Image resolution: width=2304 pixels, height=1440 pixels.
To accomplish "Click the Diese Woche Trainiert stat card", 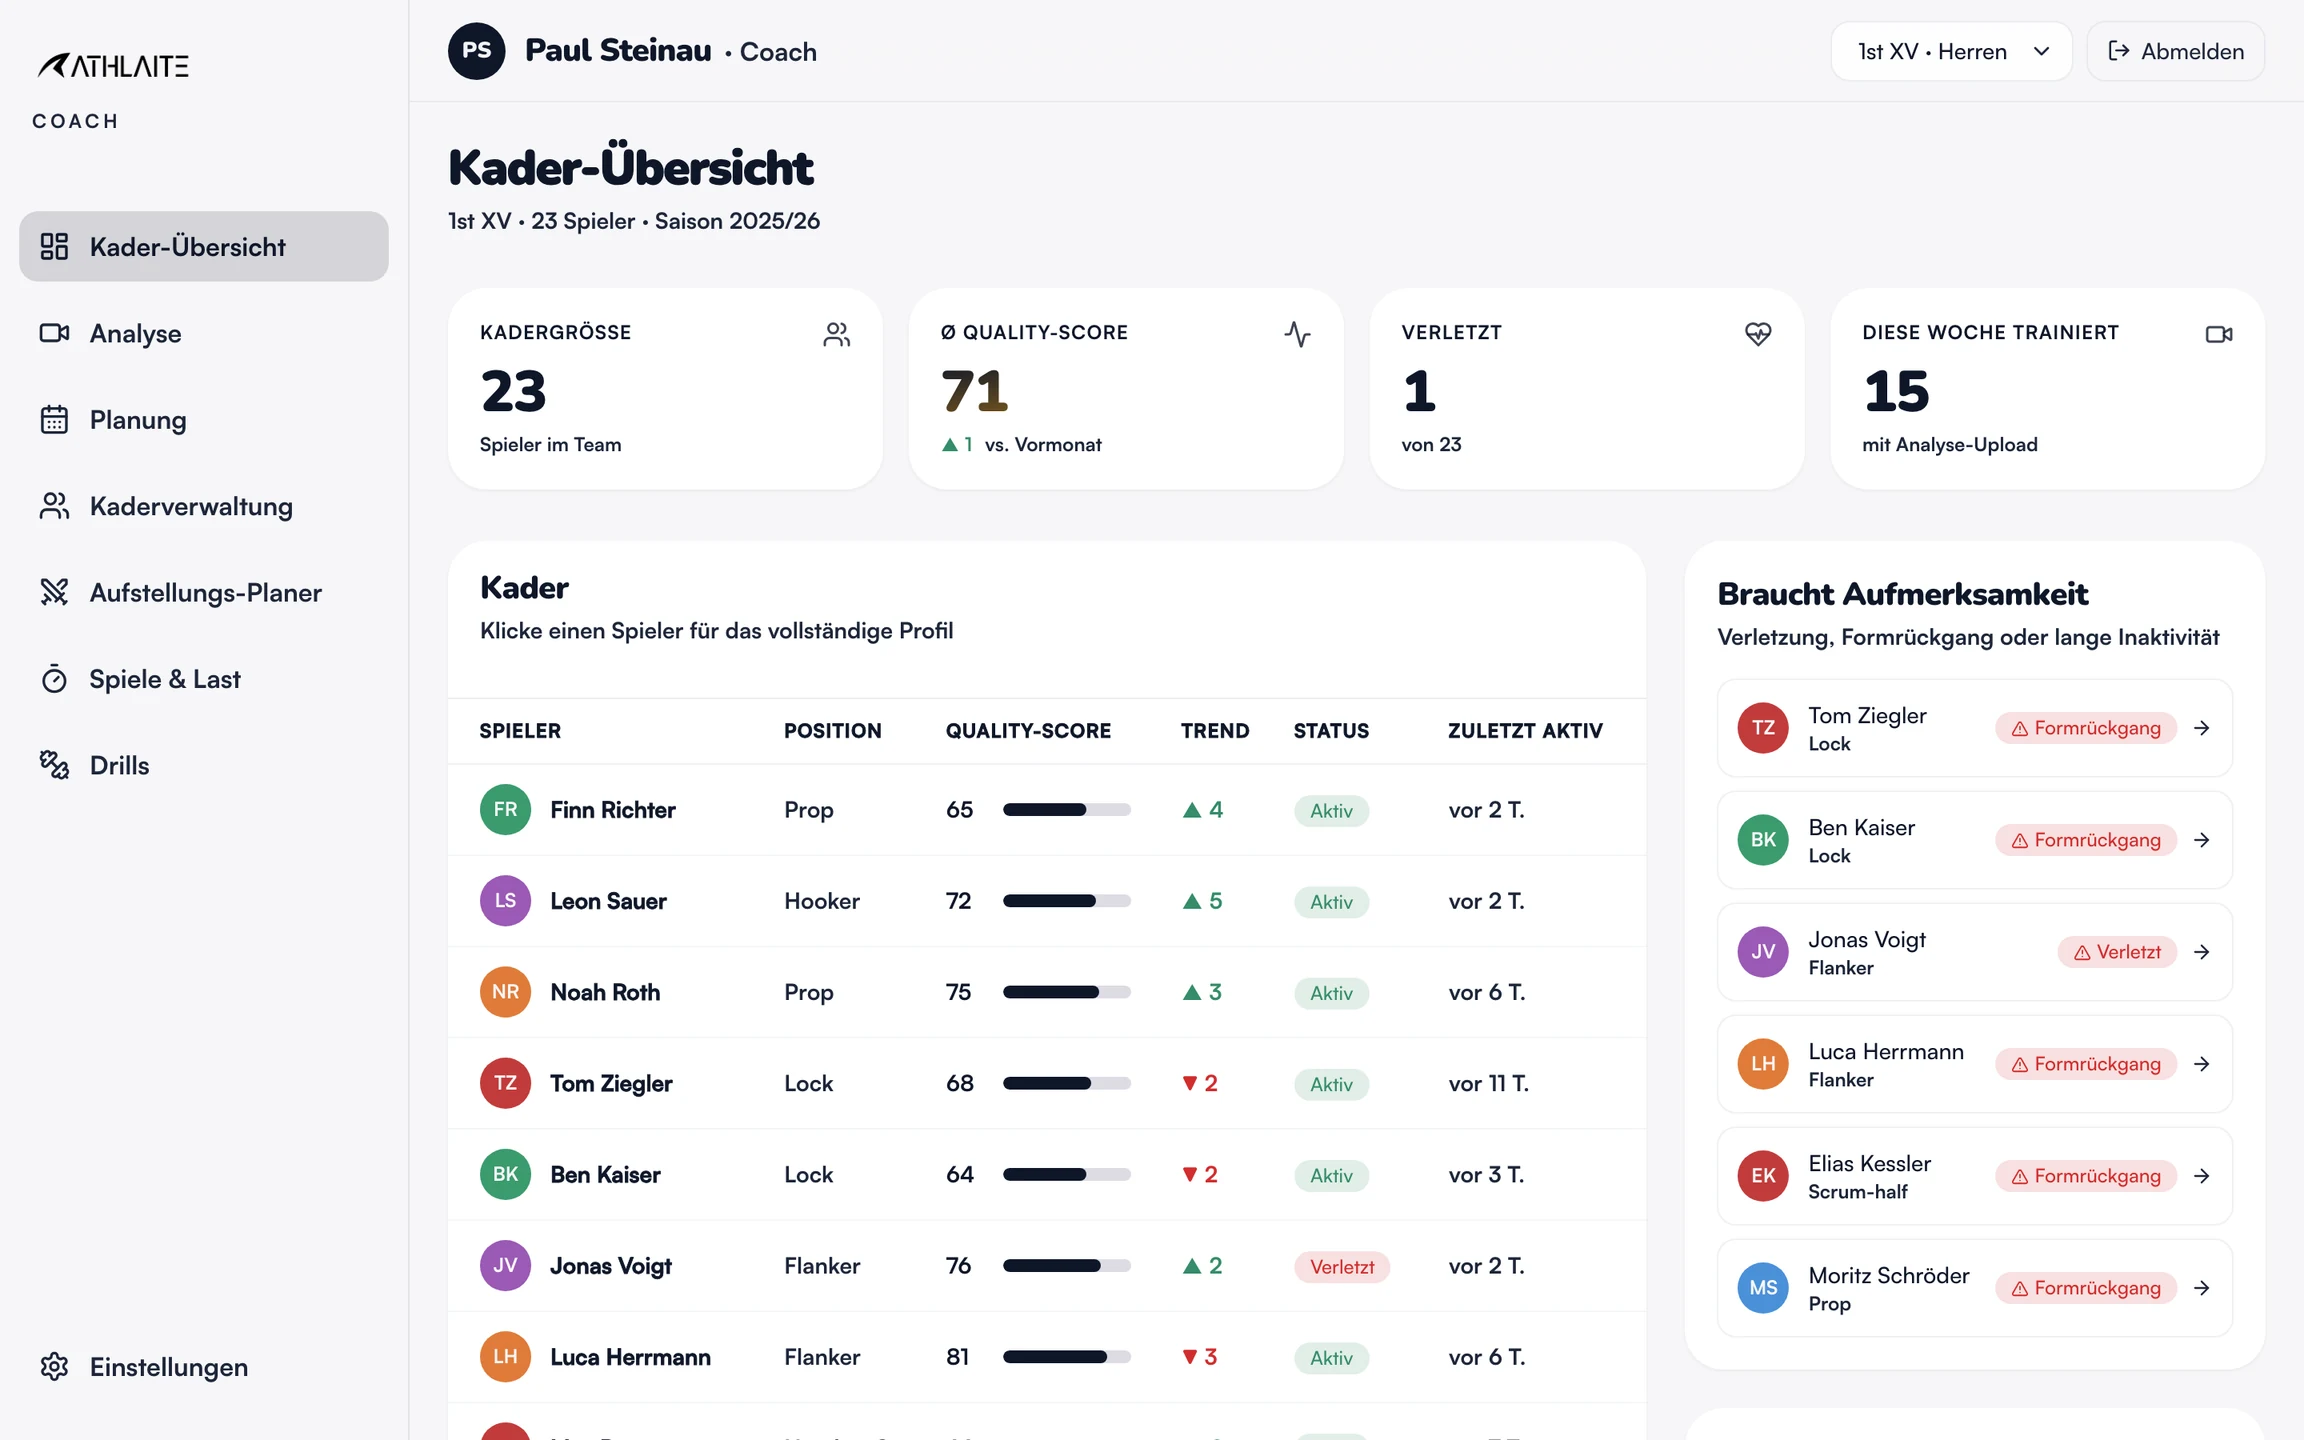I will click(x=2047, y=389).
